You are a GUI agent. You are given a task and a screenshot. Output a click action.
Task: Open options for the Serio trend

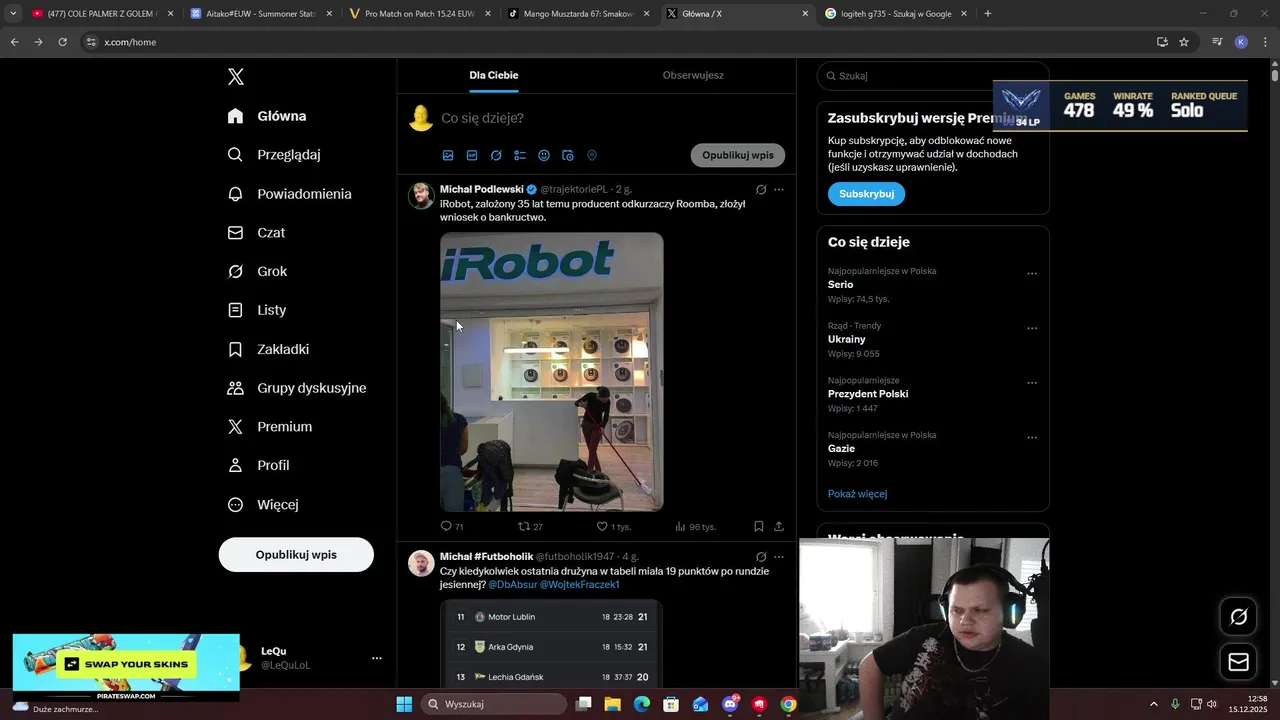[x=1032, y=274]
